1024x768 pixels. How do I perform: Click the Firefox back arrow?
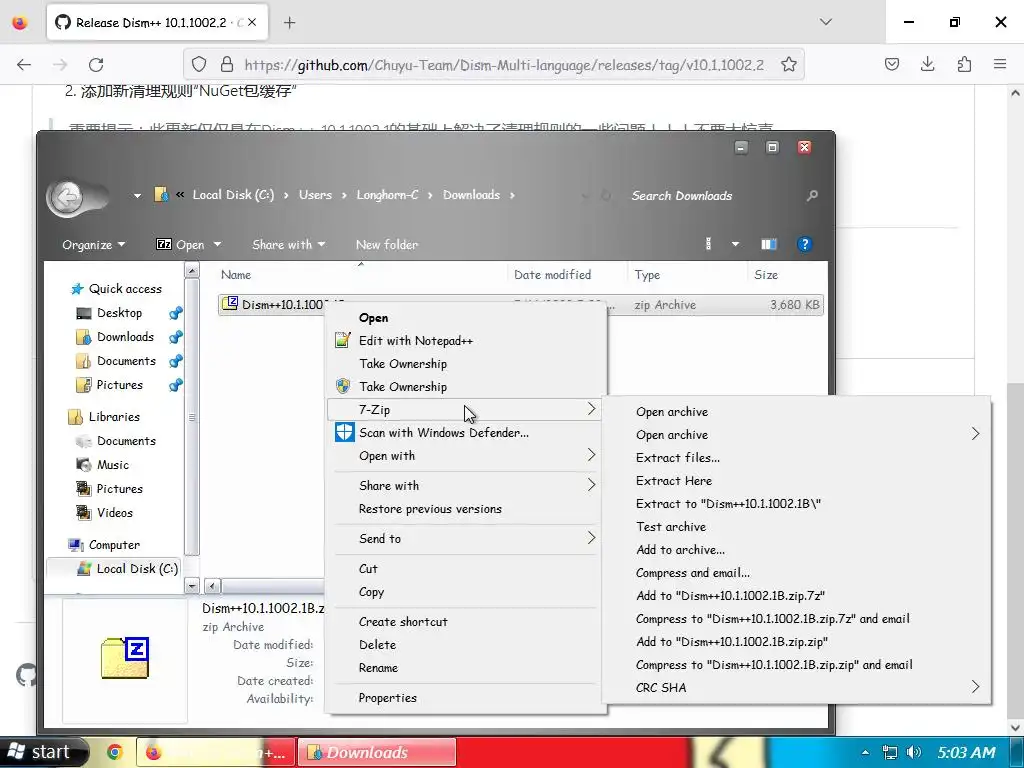coord(24,65)
